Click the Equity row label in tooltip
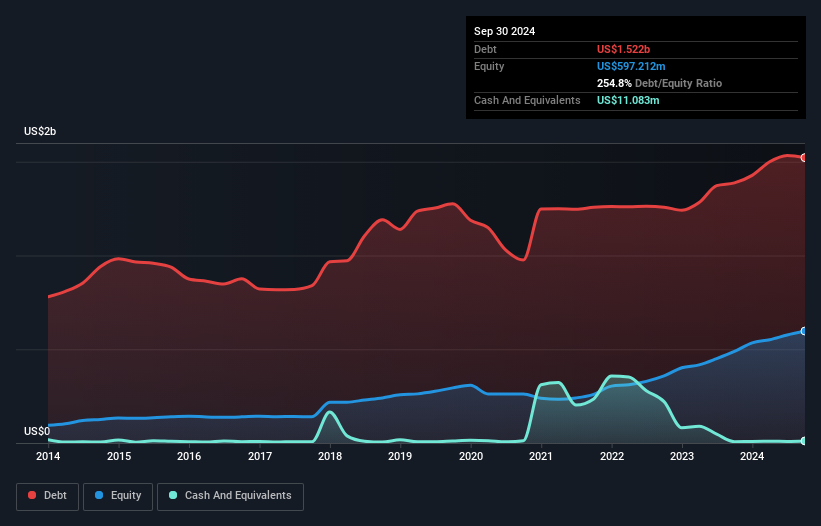821x526 pixels. tap(489, 66)
